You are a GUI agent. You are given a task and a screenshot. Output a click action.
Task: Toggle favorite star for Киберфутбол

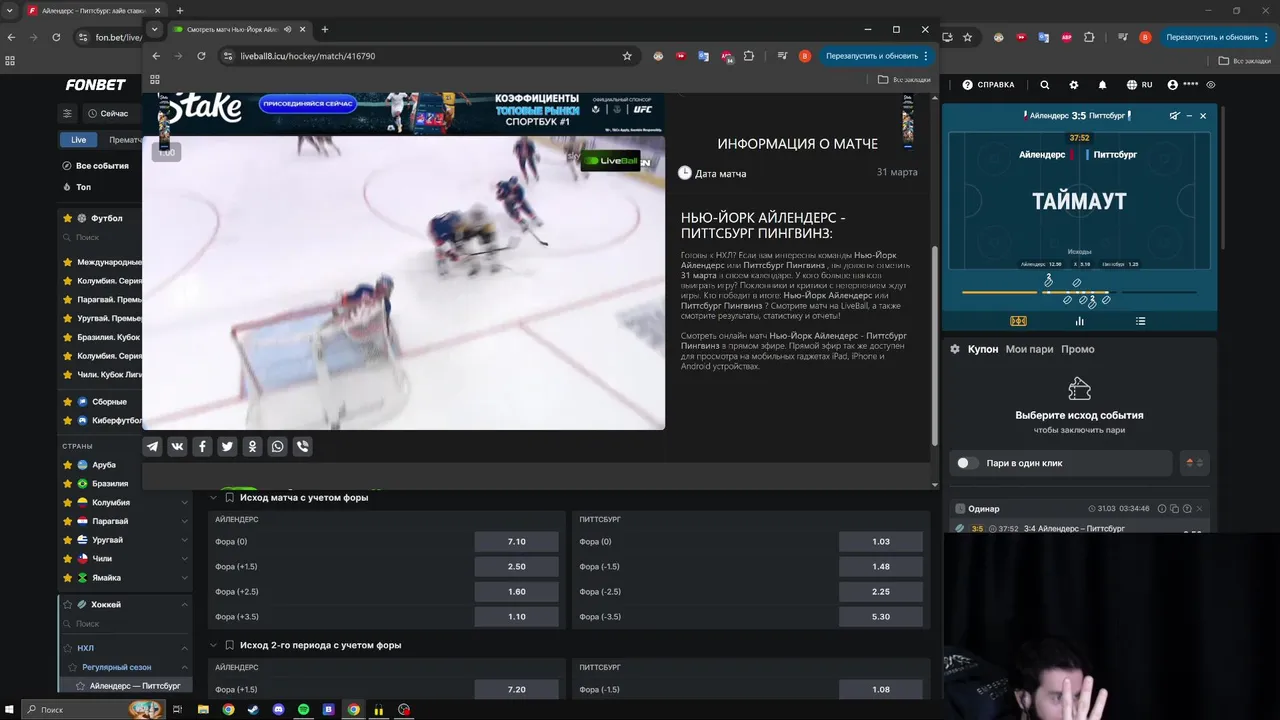(x=68, y=421)
